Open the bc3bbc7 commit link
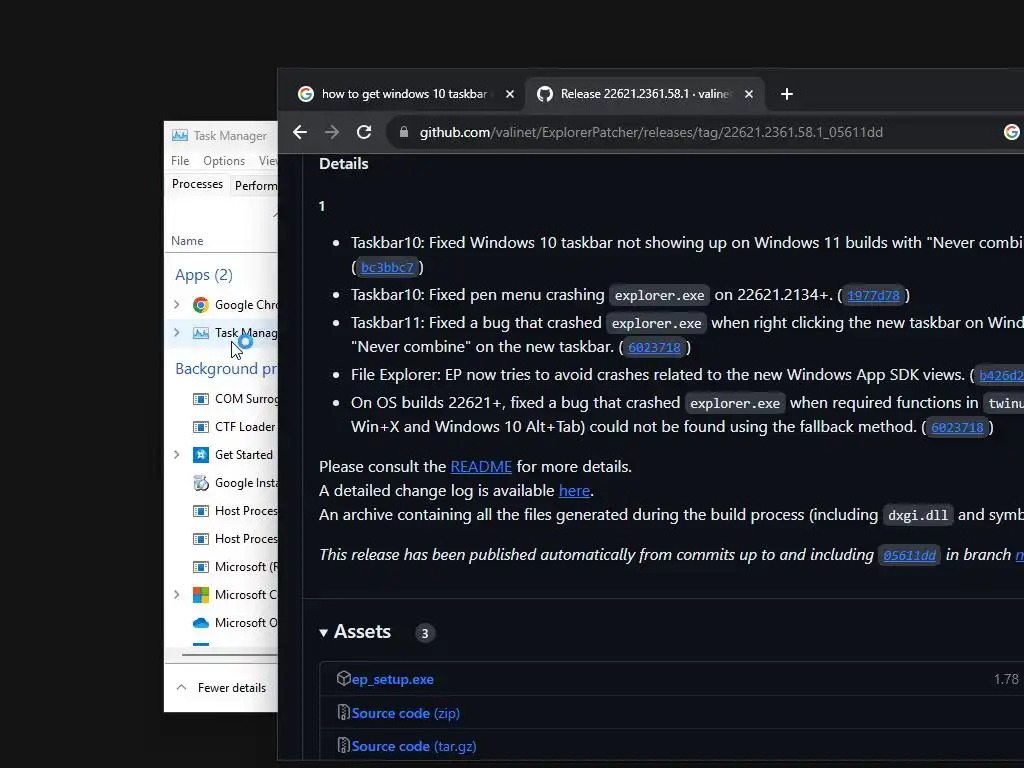 pyautogui.click(x=387, y=268)
